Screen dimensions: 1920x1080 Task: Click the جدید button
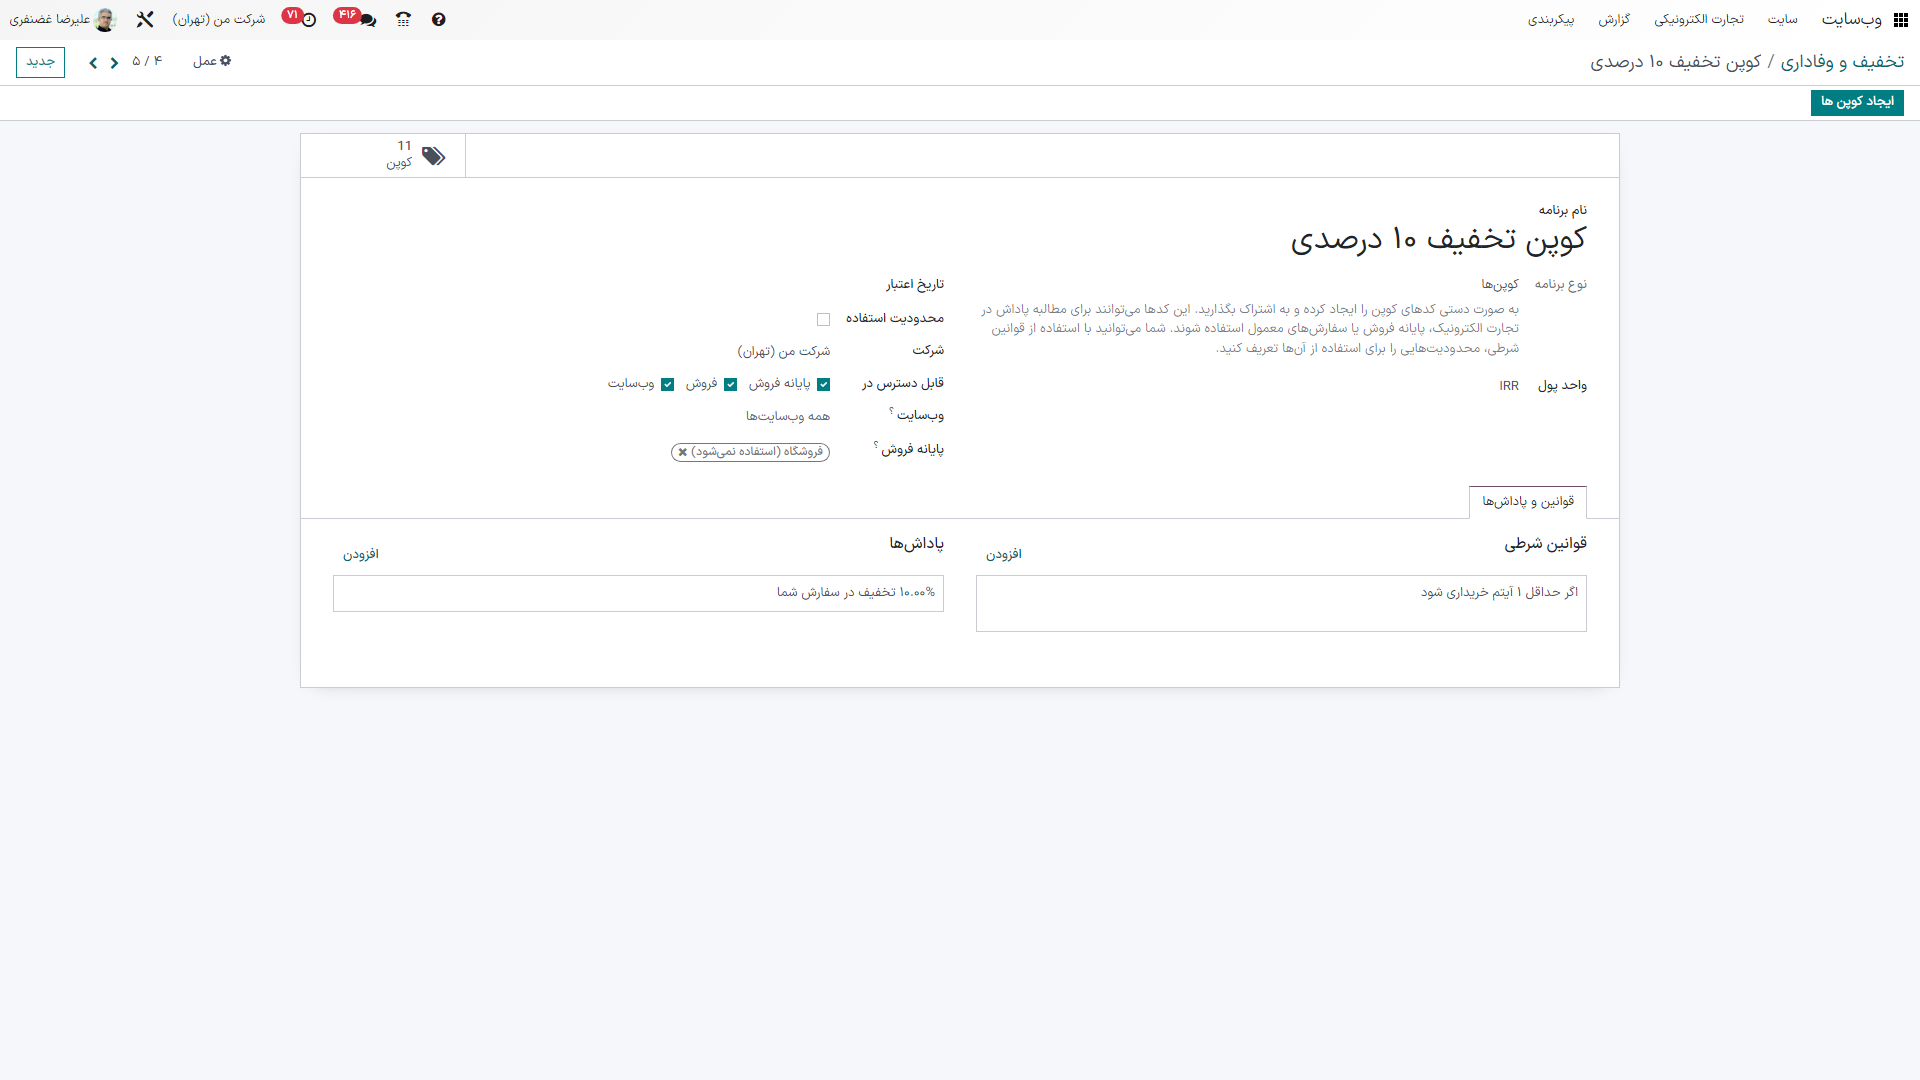[x=40, y=62]
